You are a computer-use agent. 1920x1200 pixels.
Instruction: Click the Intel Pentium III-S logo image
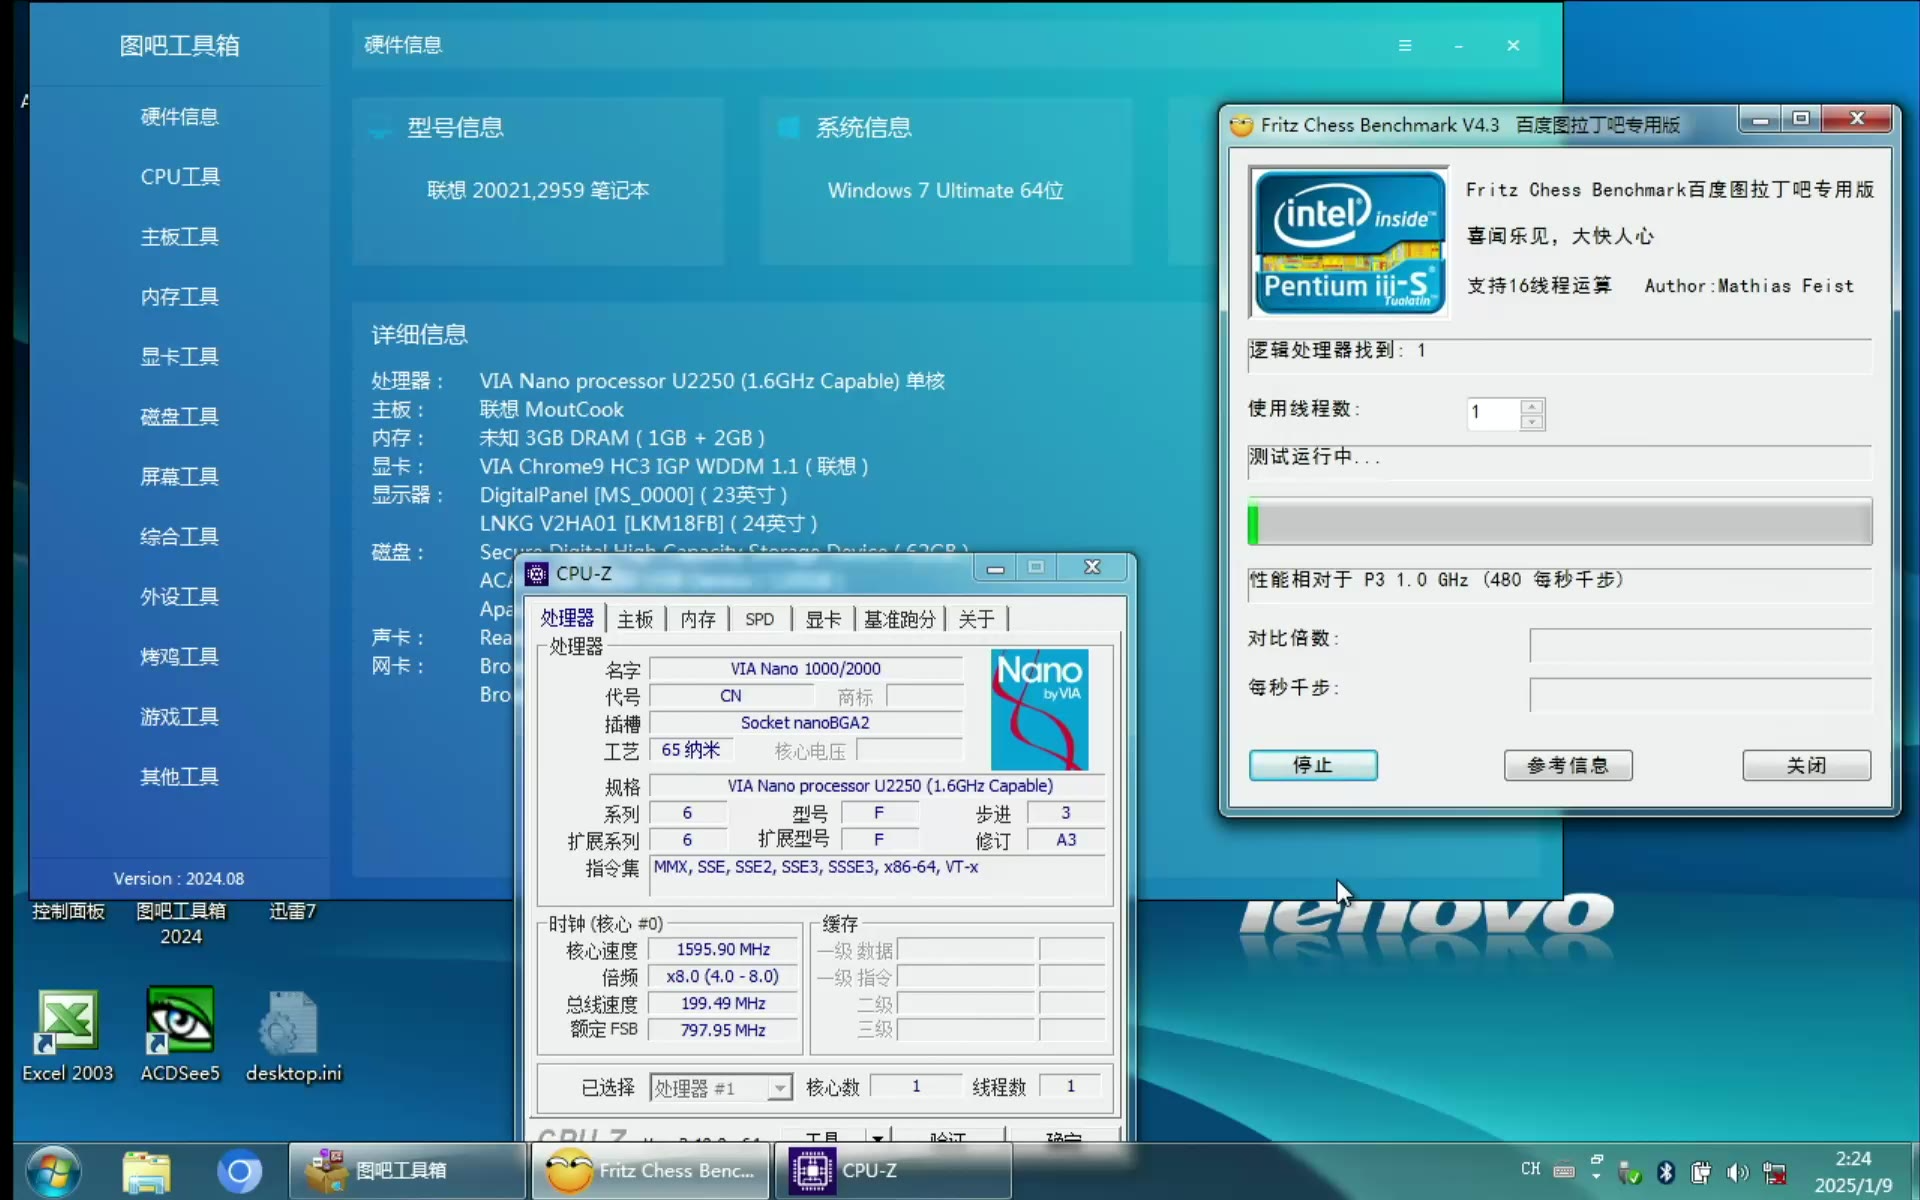1350,242
